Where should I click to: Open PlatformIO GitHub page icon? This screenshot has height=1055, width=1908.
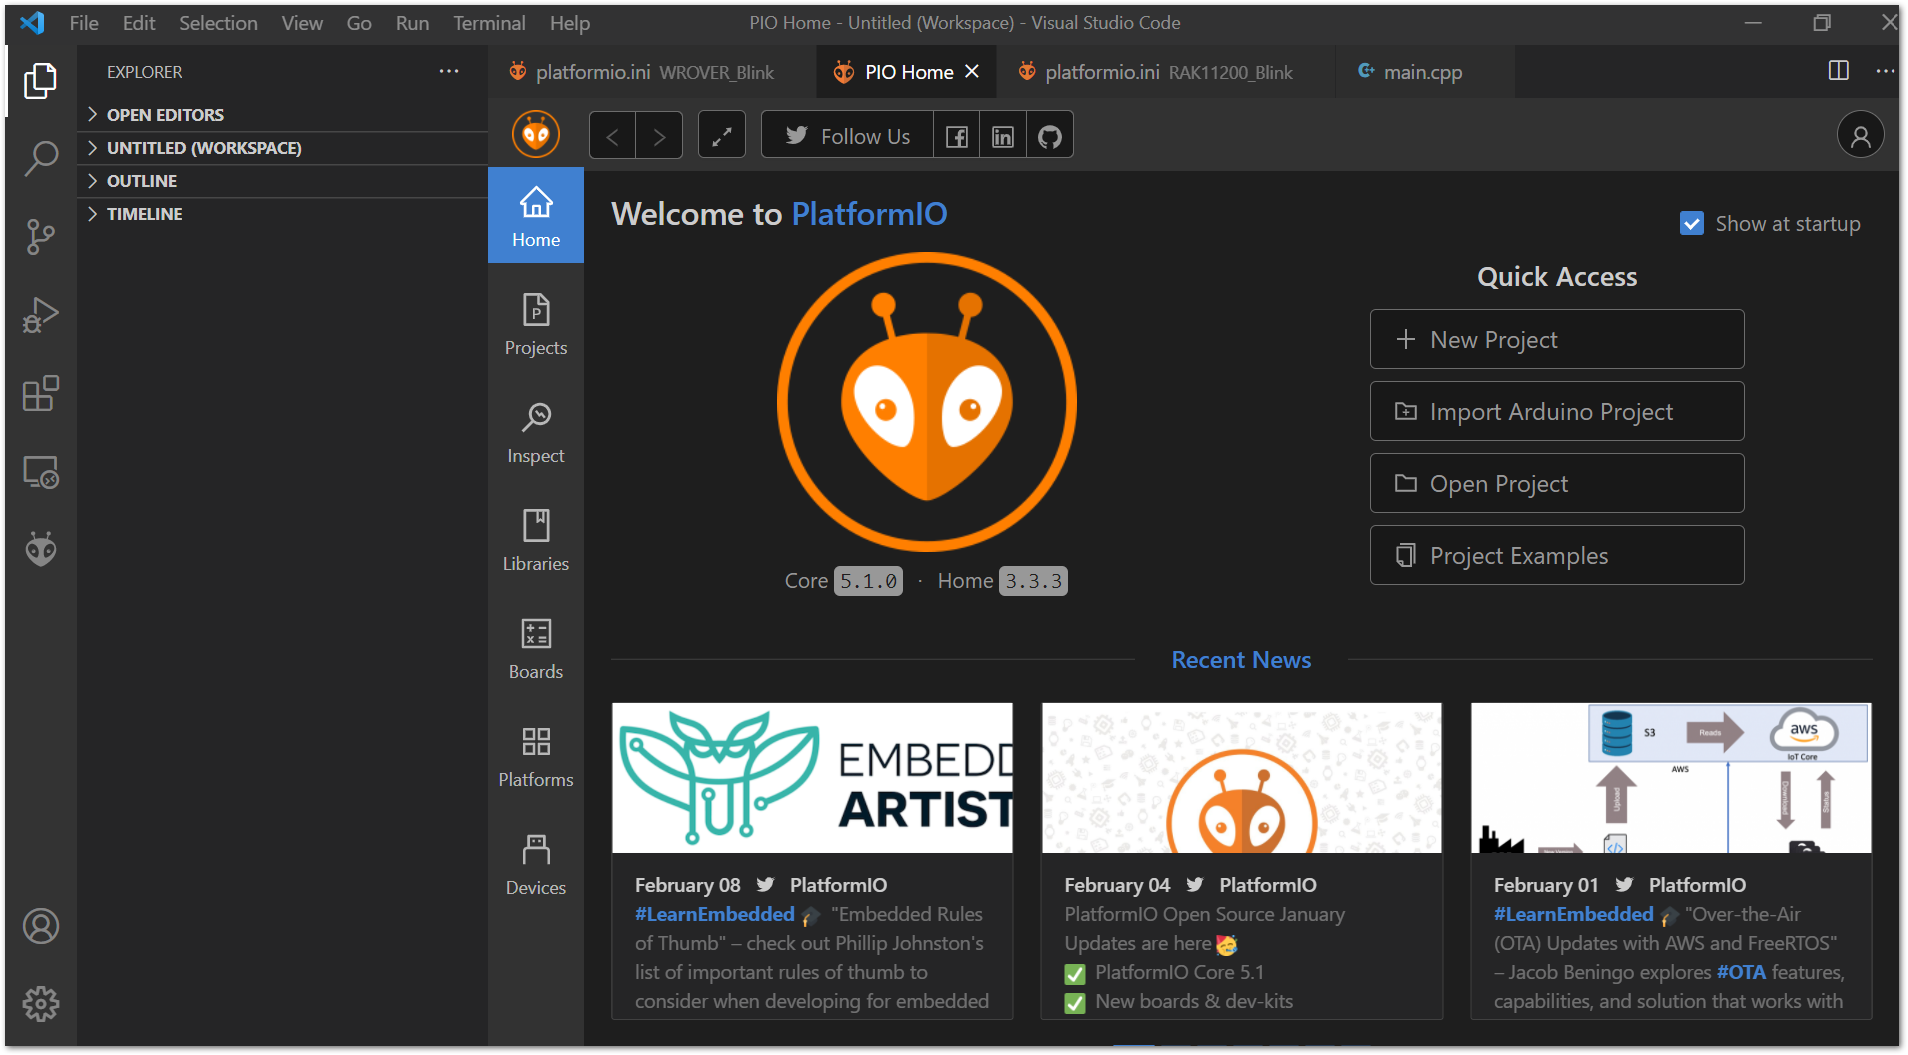(x=1049, y=136)
